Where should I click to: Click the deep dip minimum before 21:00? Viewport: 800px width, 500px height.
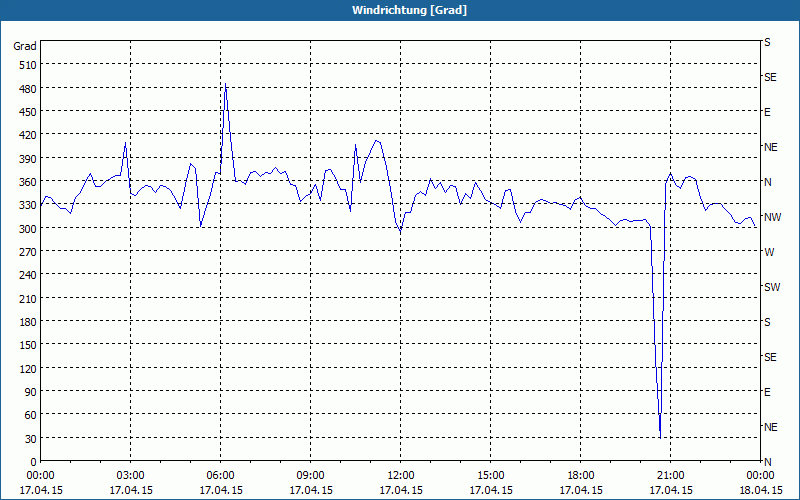660,438
